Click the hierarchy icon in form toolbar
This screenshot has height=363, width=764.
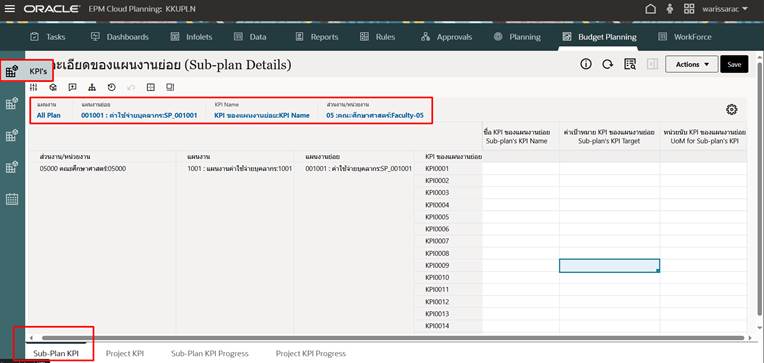pos(92,87)
